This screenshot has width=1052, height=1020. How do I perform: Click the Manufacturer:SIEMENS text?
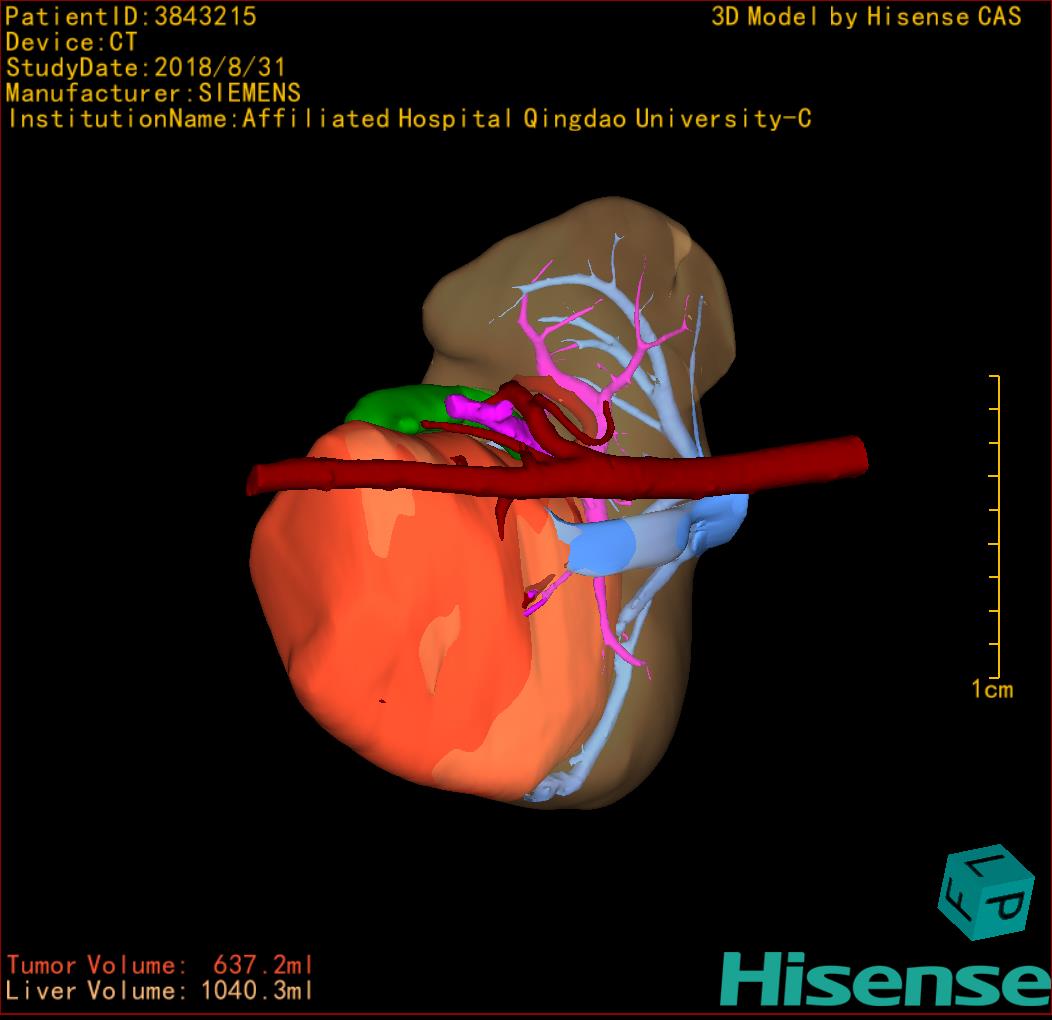point(153,93)
